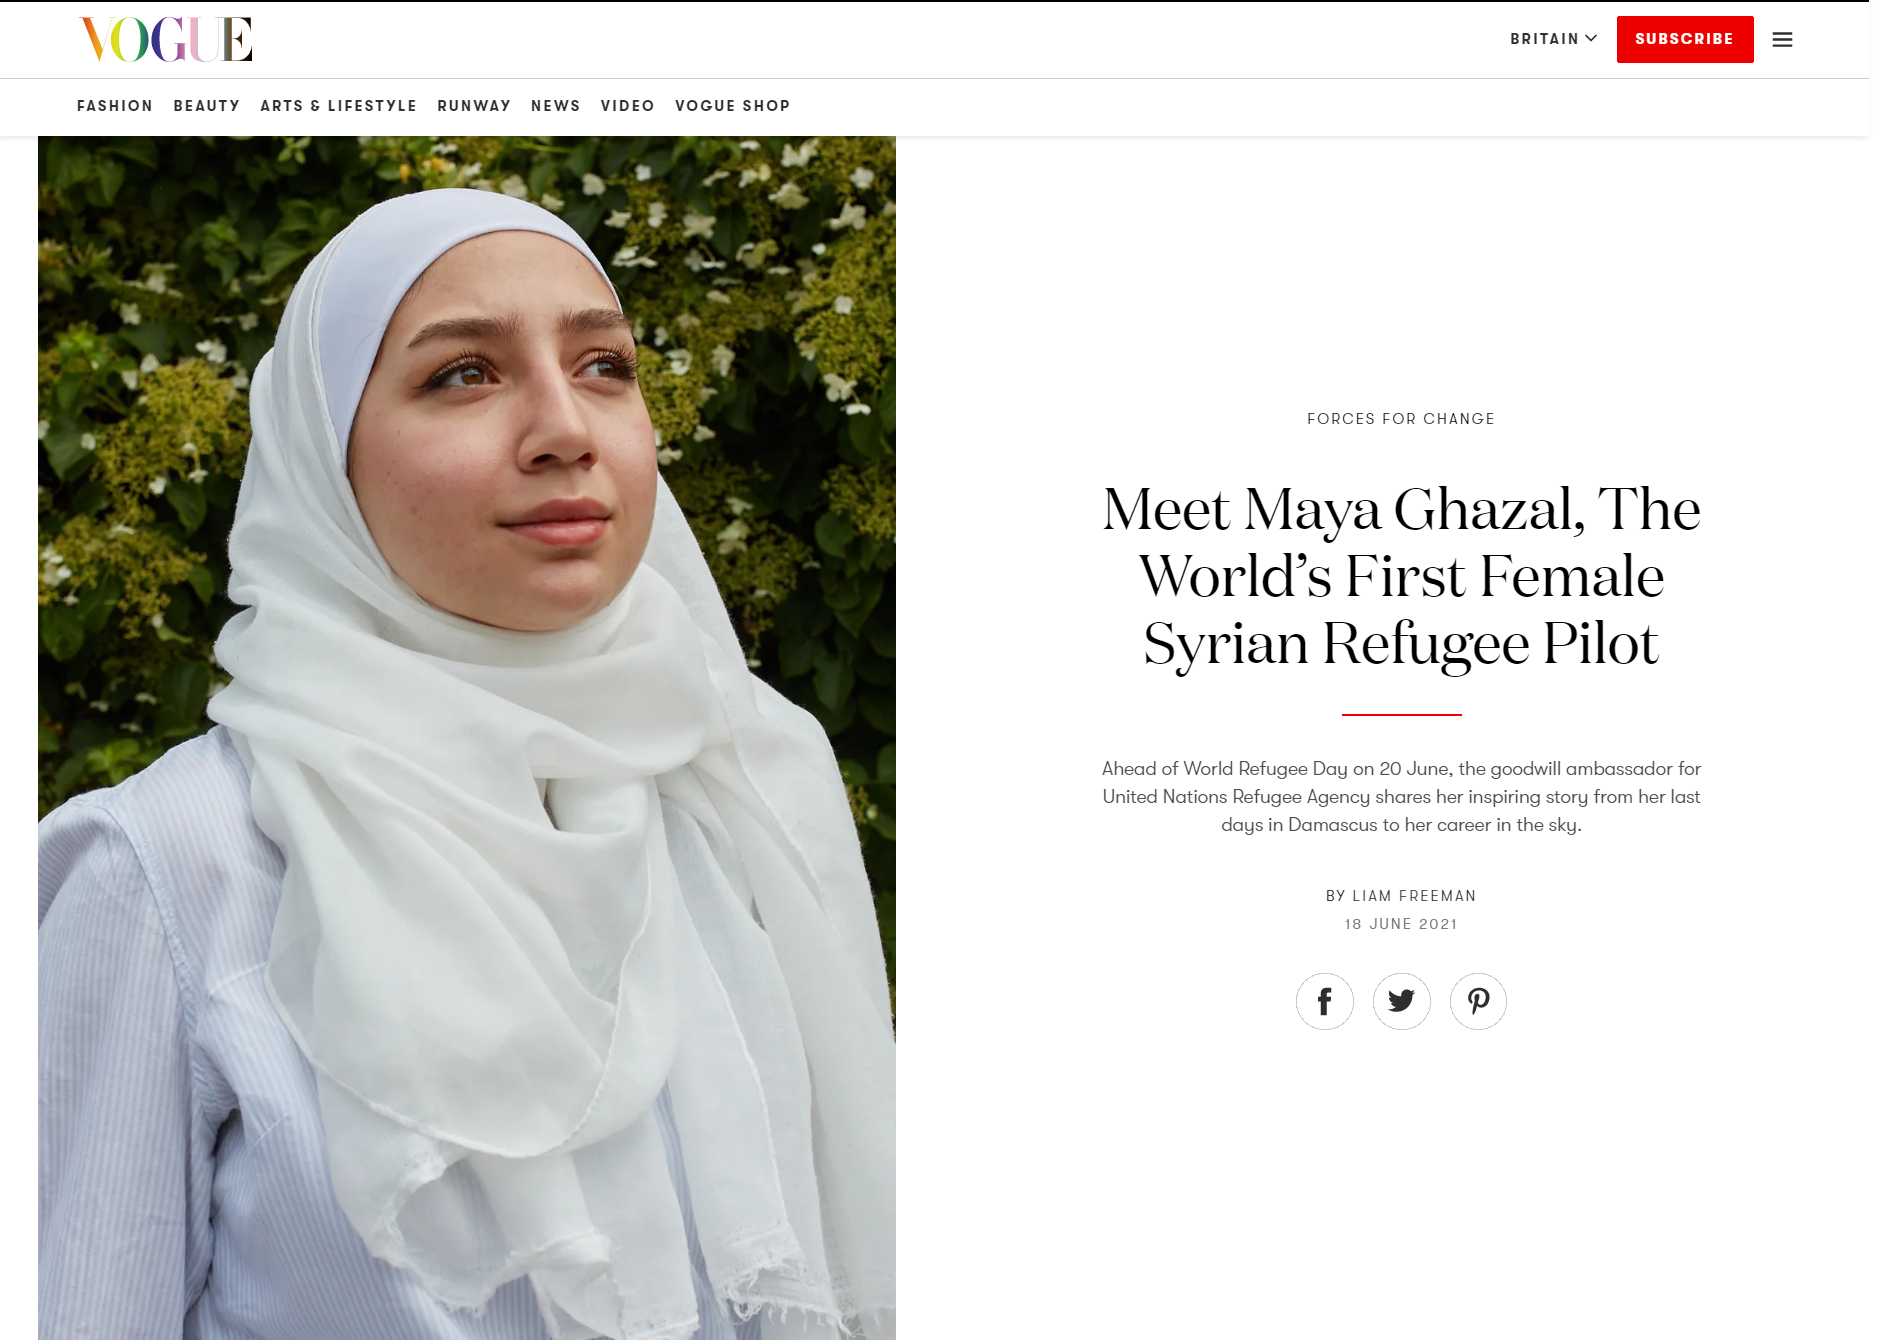Viewport: 1877px width, 1340px height.
Task: Click the chevron beside Britain
Action: [1591, 38]
